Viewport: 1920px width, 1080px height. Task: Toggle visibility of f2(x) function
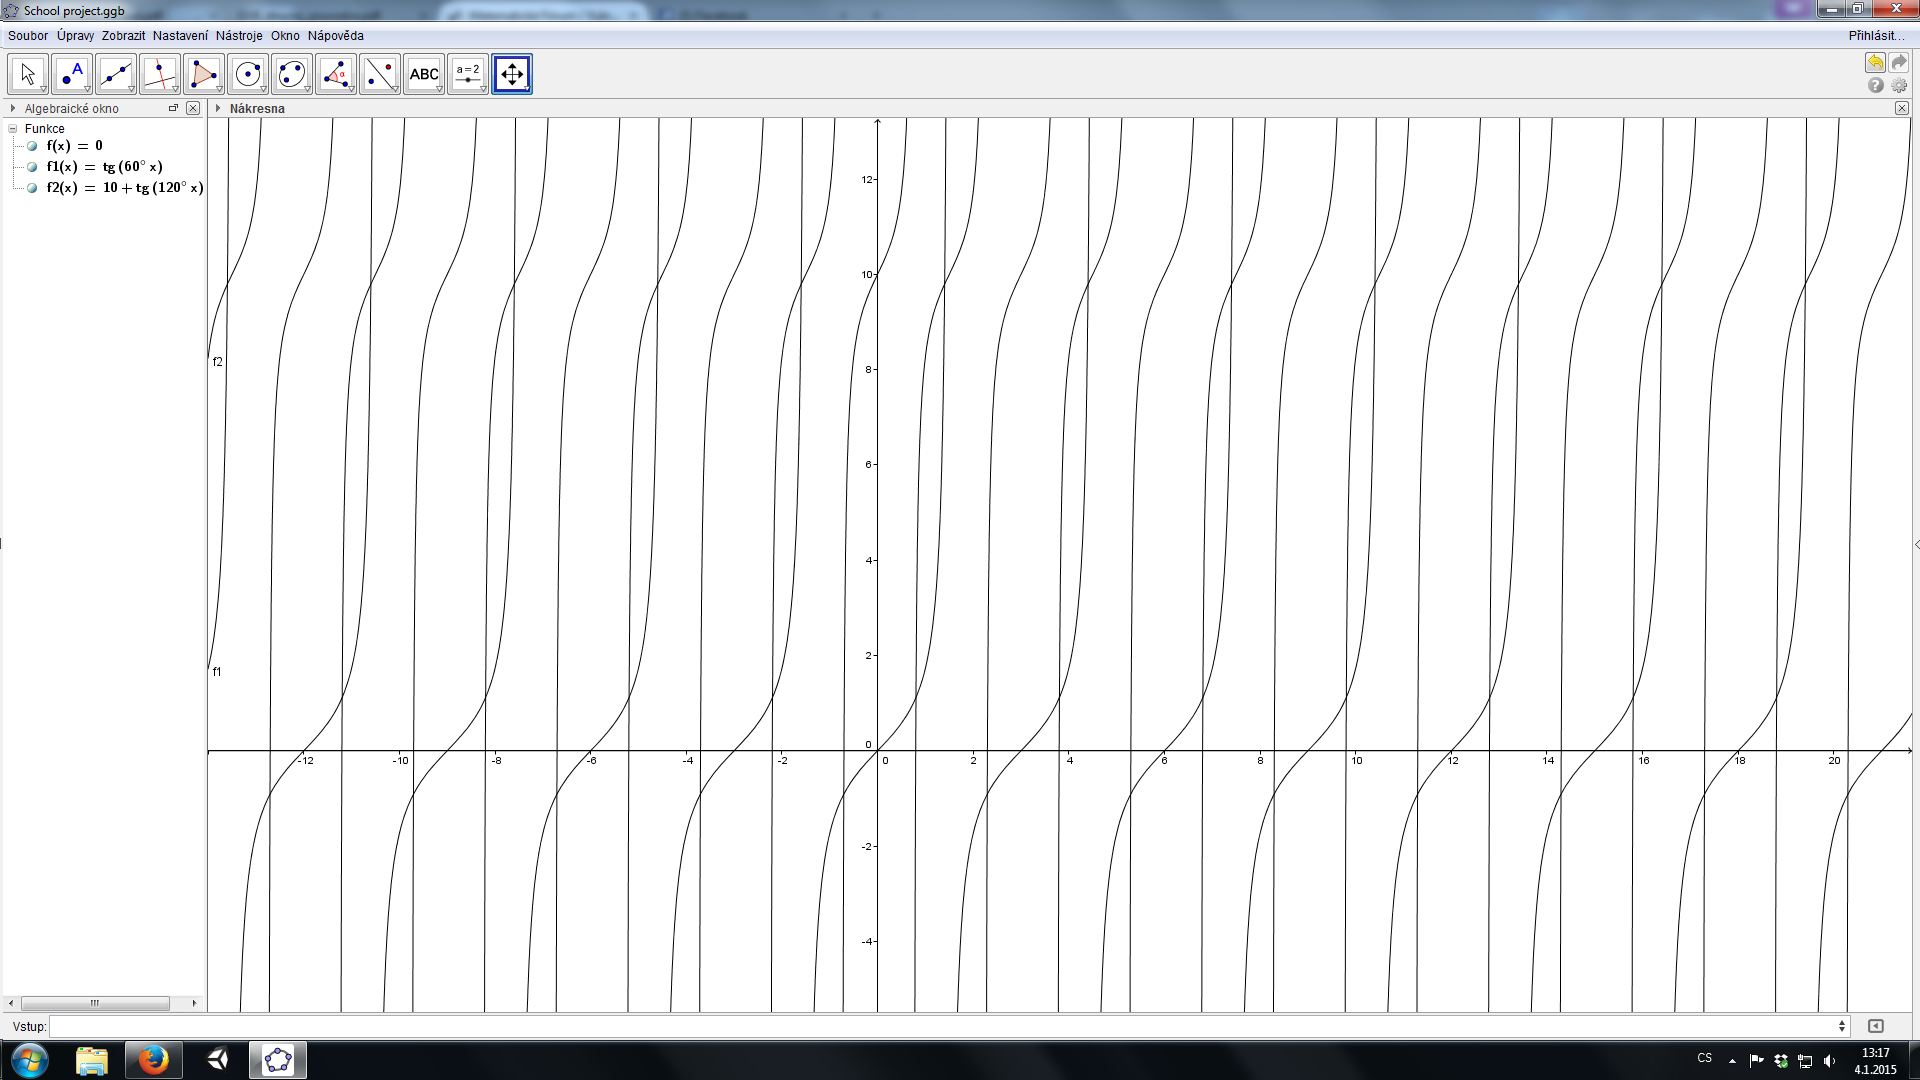point(32,188)
